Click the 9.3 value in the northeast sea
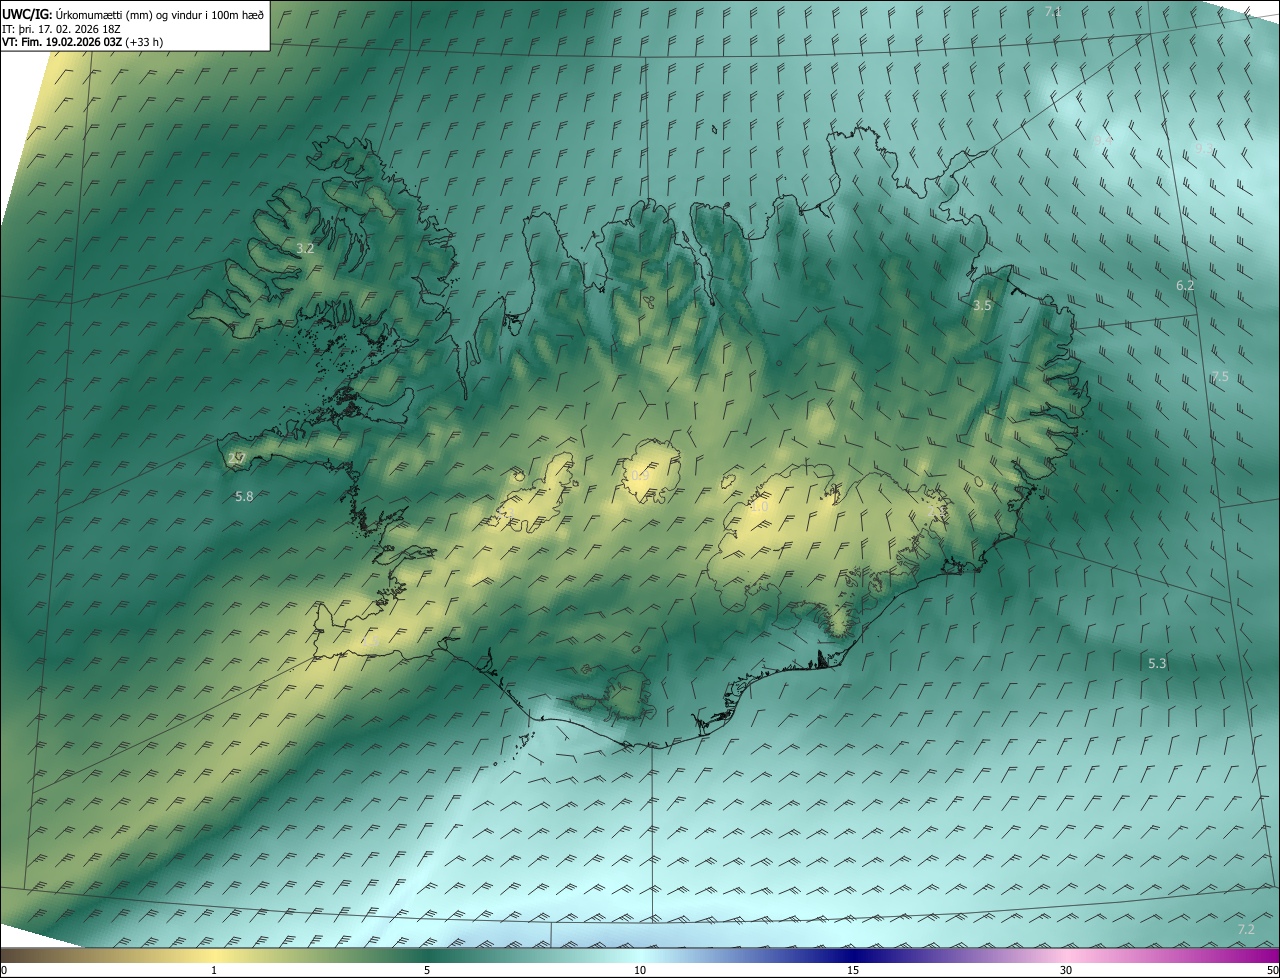 [1204, 148]
